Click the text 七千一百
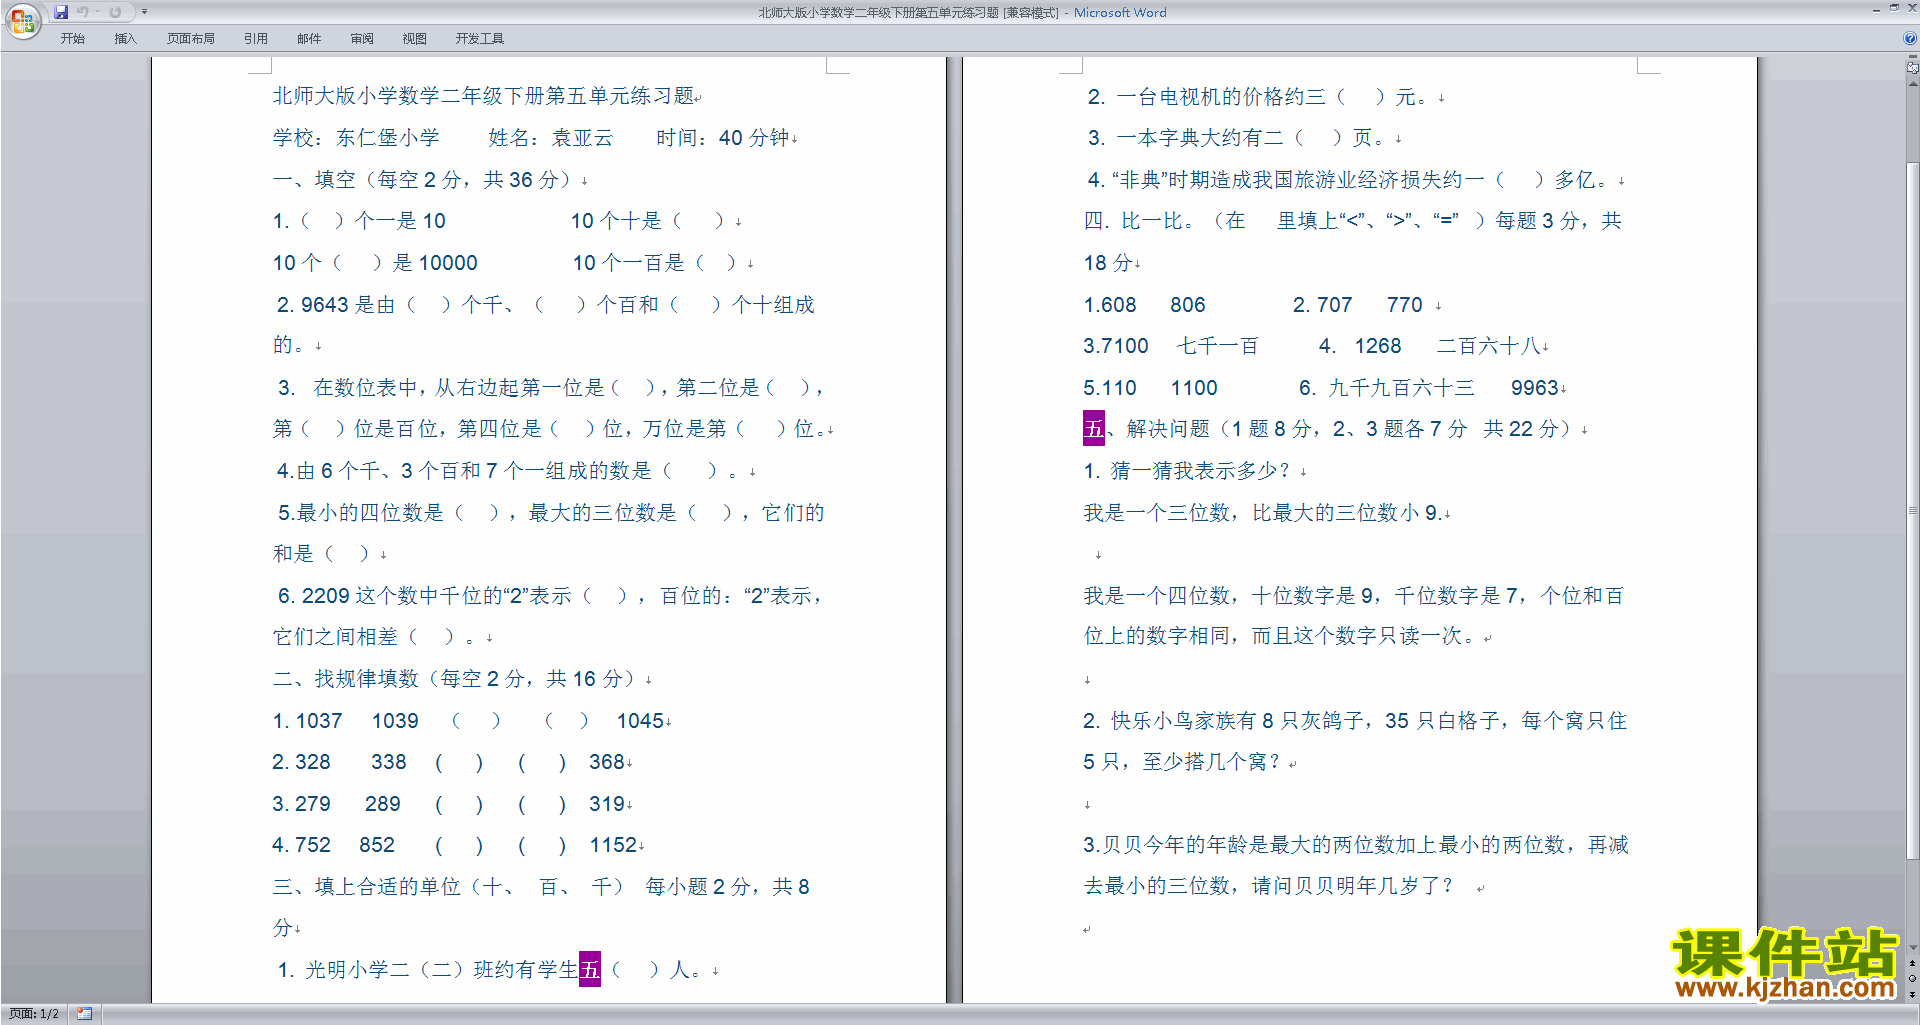Viewport: 1920px width, 1025px height. [1217, 346]
